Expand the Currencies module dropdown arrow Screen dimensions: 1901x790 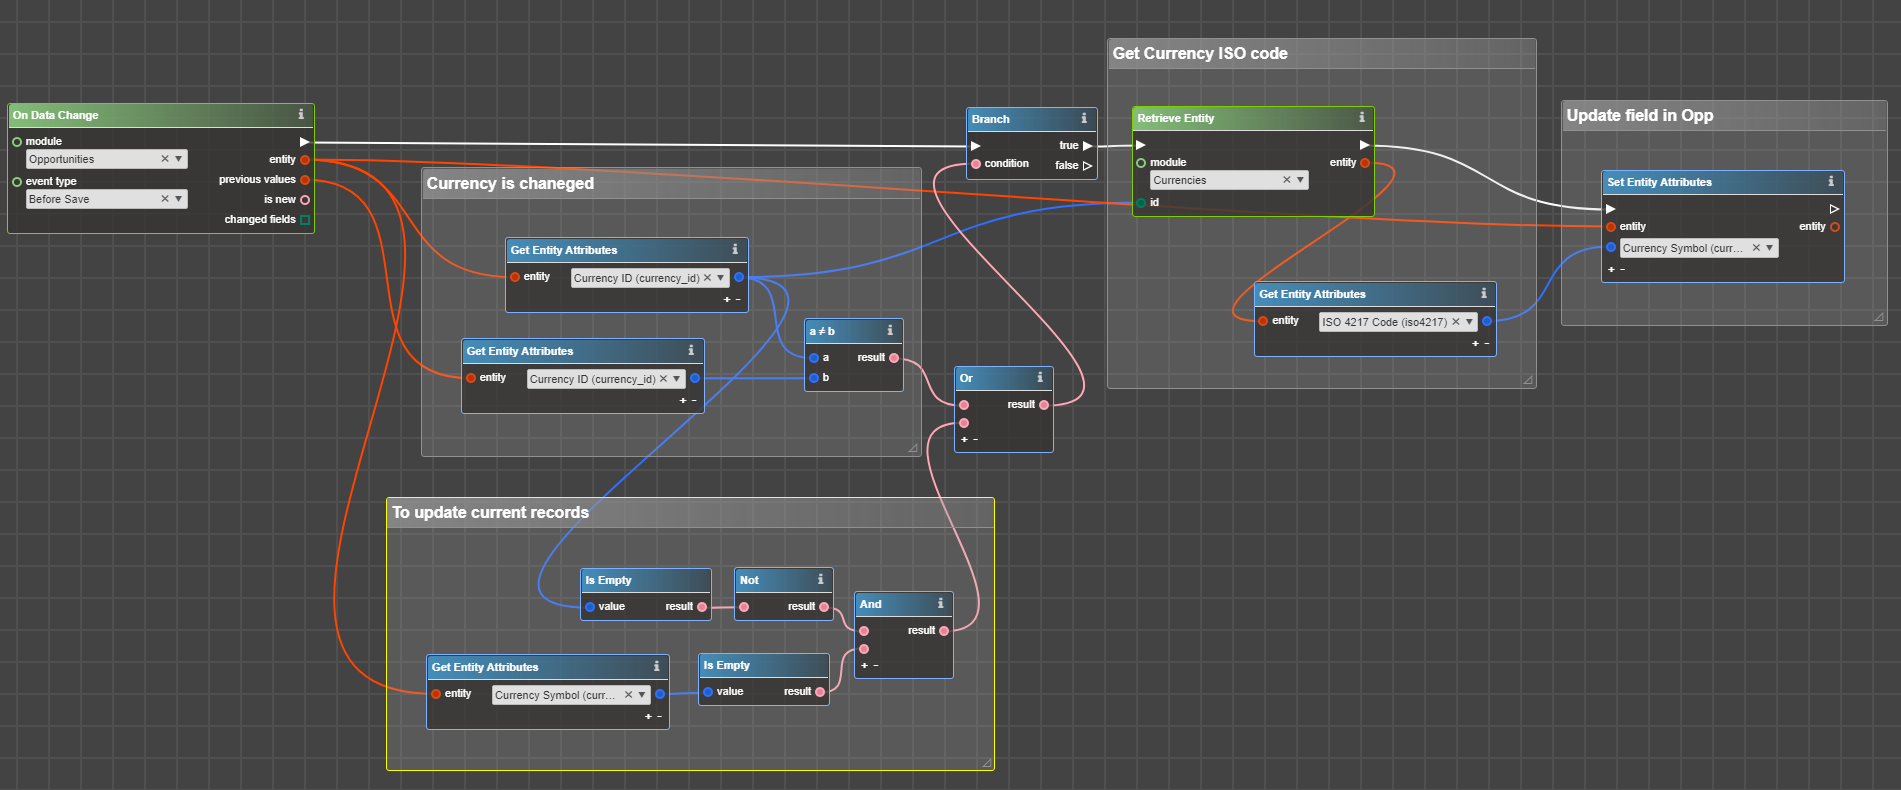coord(1300,180)
